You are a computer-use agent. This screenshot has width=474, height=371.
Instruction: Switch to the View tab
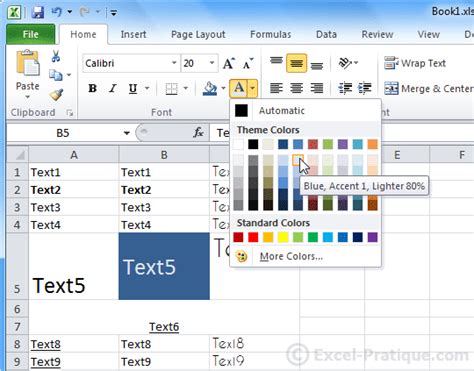pos(429,34)
